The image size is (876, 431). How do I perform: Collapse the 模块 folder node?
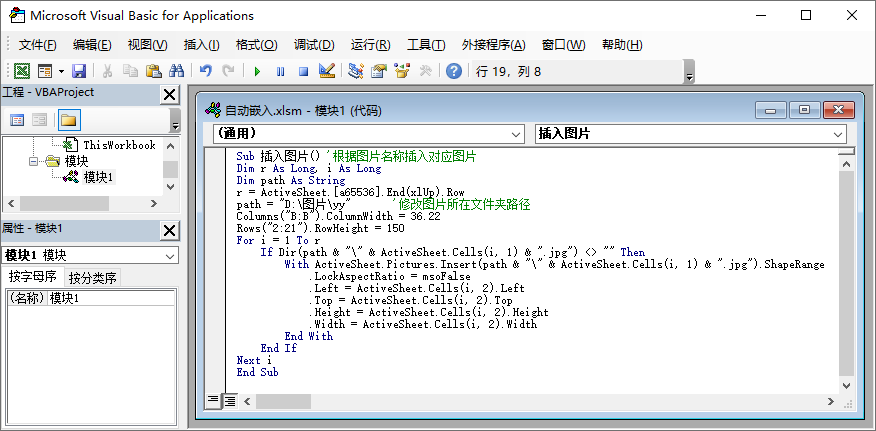[x=34, y=162]
